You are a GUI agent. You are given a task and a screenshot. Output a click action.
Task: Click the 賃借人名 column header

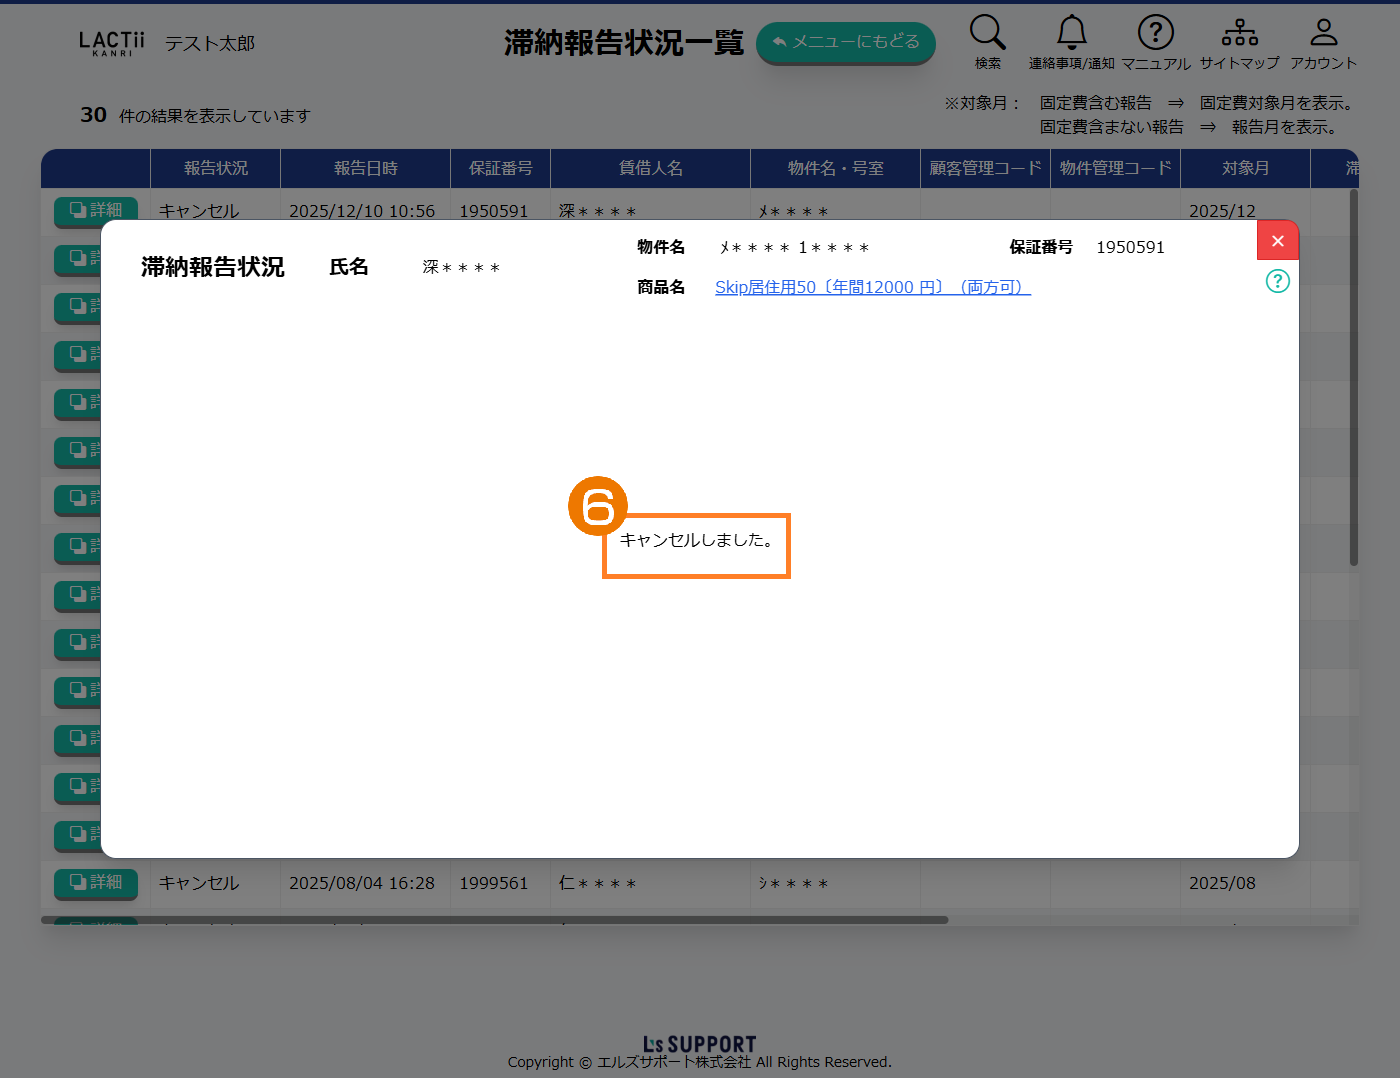click(650, 168)
